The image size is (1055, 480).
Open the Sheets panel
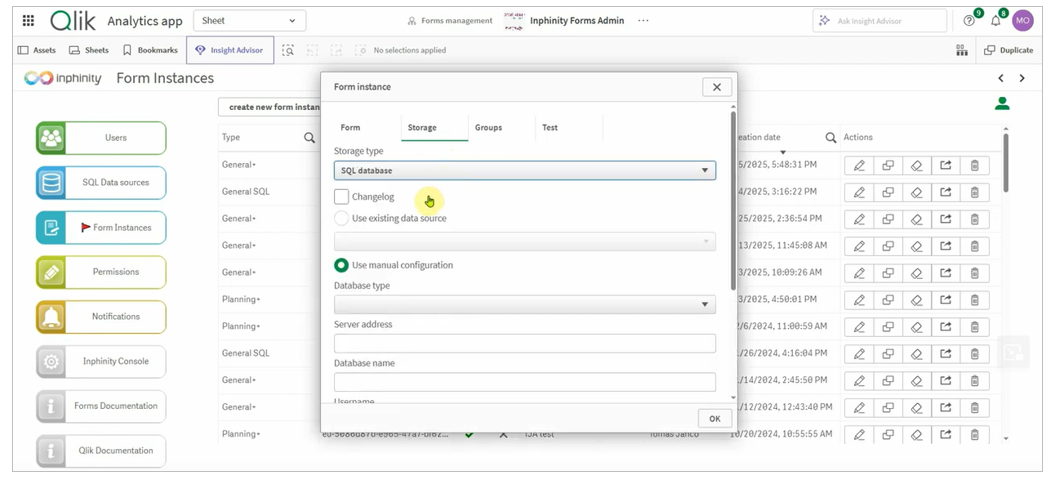89,50
